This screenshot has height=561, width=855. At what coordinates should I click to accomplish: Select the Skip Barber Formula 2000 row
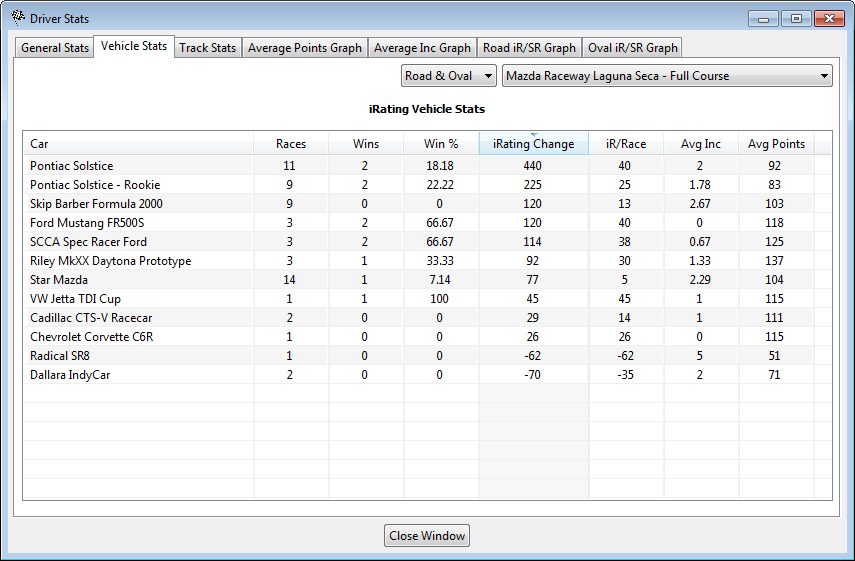pyautogui.click(x=428, y=204)
